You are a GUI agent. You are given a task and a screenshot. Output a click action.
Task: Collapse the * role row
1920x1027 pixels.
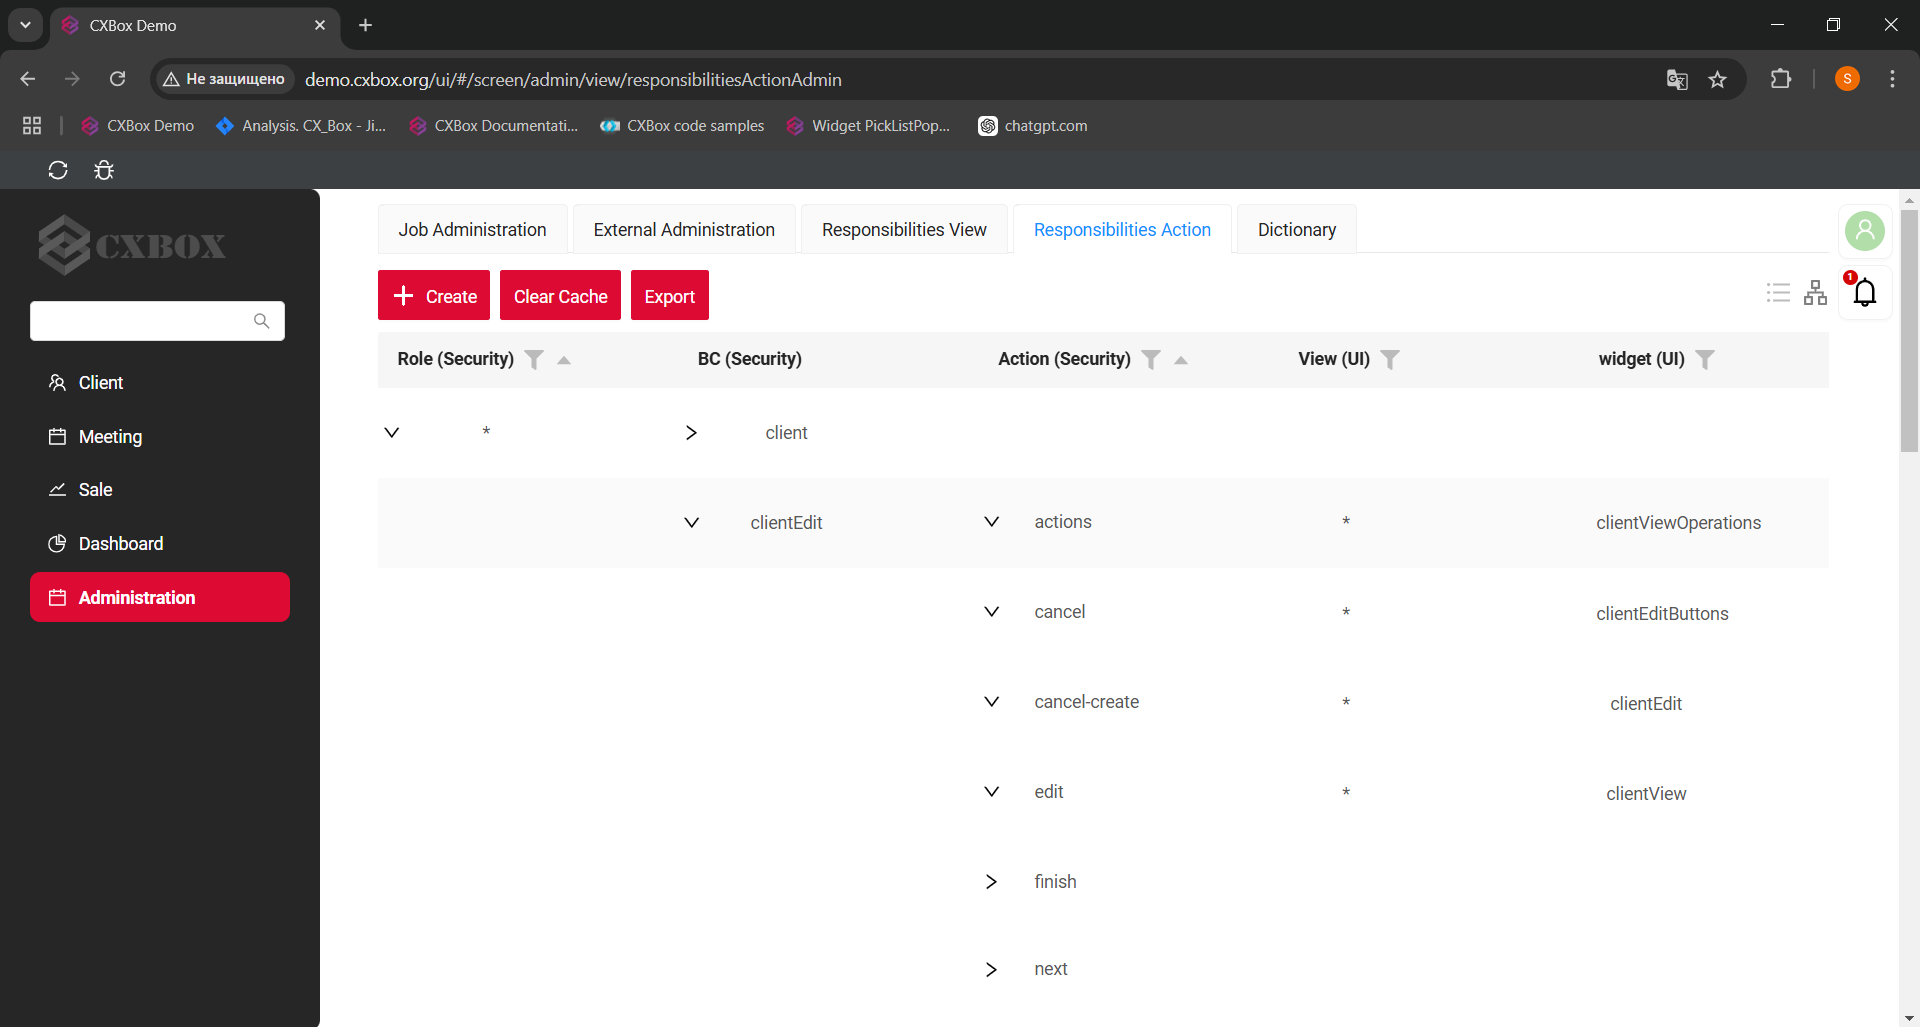[392, 433]
